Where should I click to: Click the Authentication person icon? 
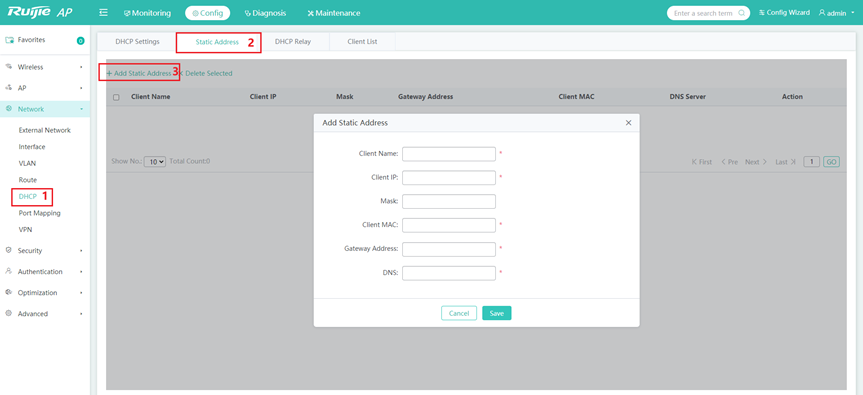click(8, 271)
